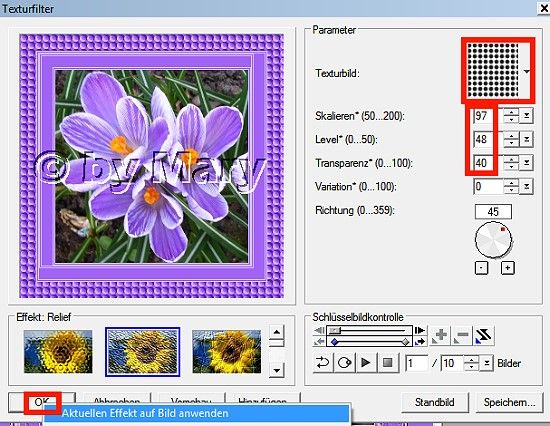Stop the animation playback

pyautogui.click(x=388, y=362)
